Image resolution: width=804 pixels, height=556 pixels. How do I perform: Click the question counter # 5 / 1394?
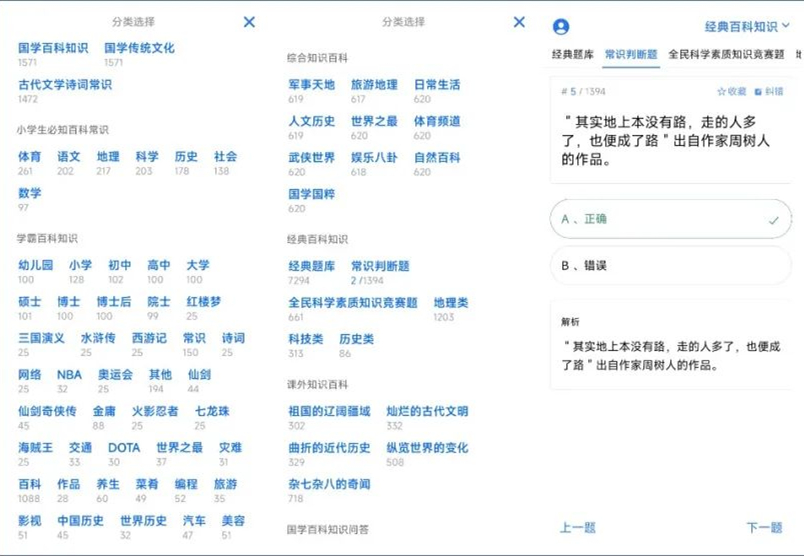click(583, 91)
